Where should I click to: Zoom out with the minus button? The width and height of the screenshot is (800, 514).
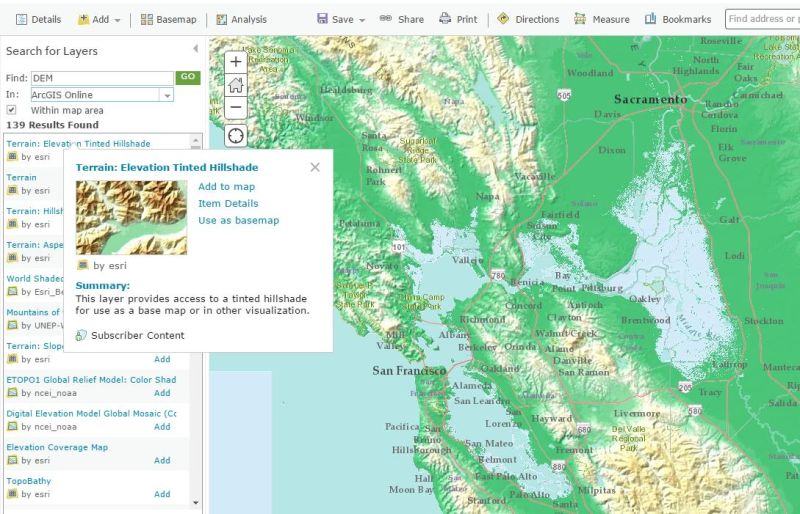236,107
